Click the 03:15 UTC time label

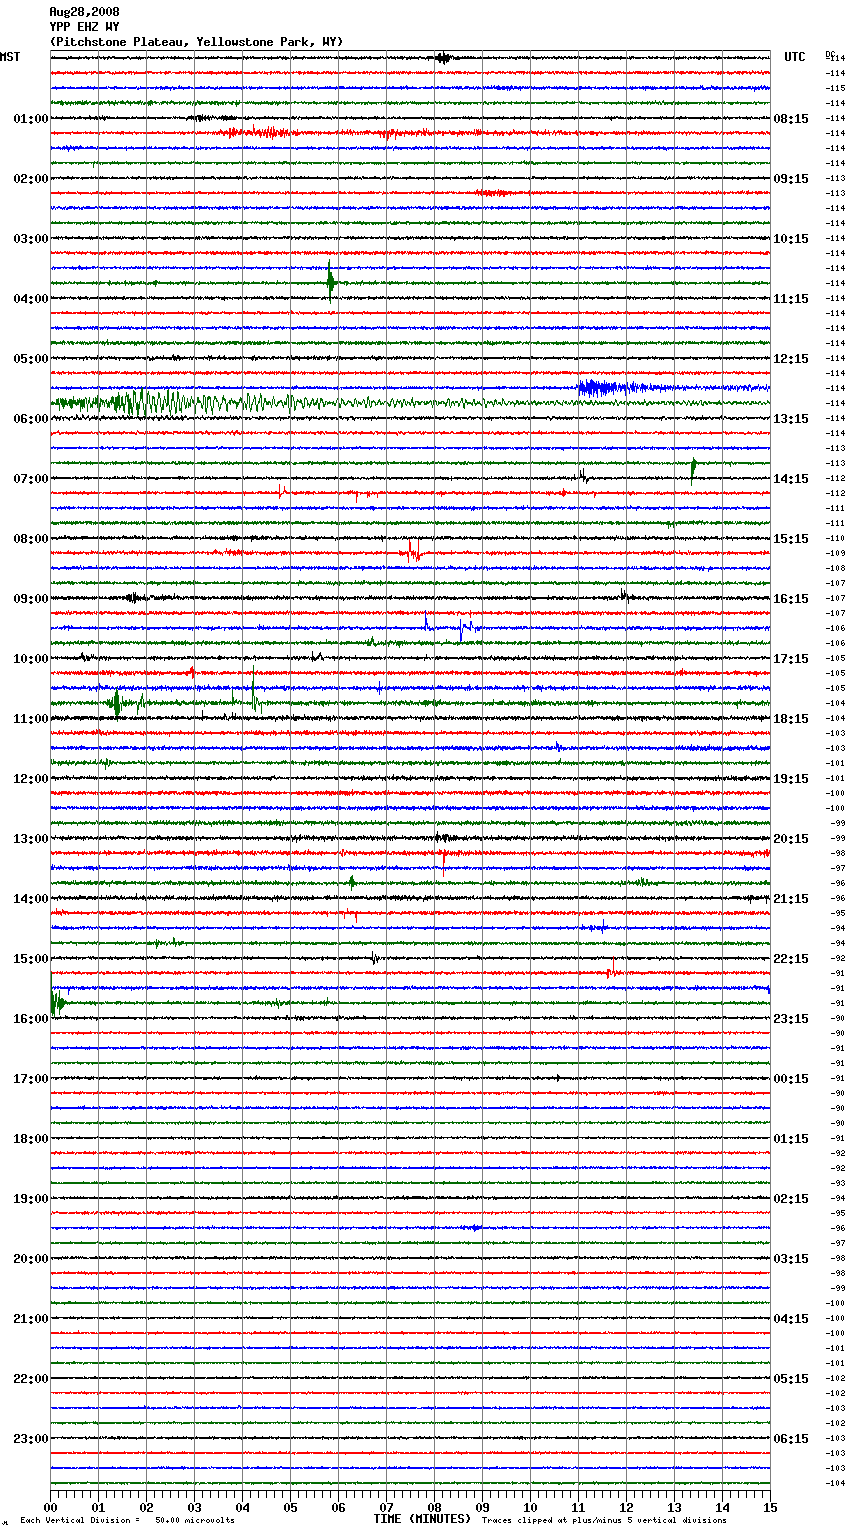click(x=791, y=1259)
